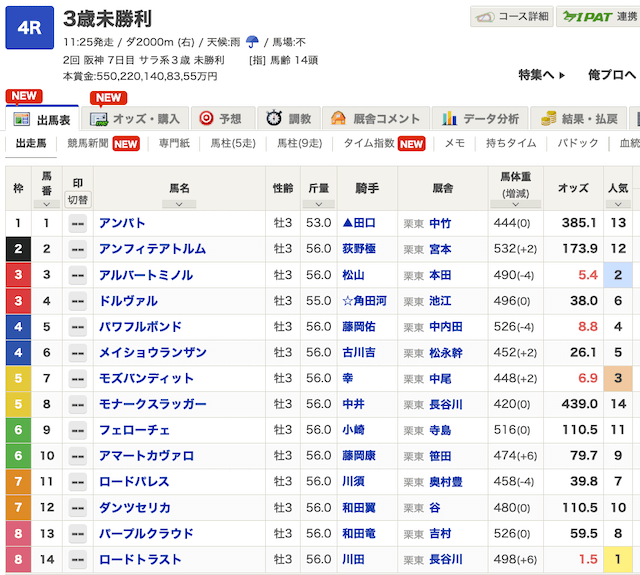Screen dimensions: 640x575
Task: Open パドック sub-tab
Action: pyautogui.click(x=578, y=143)
